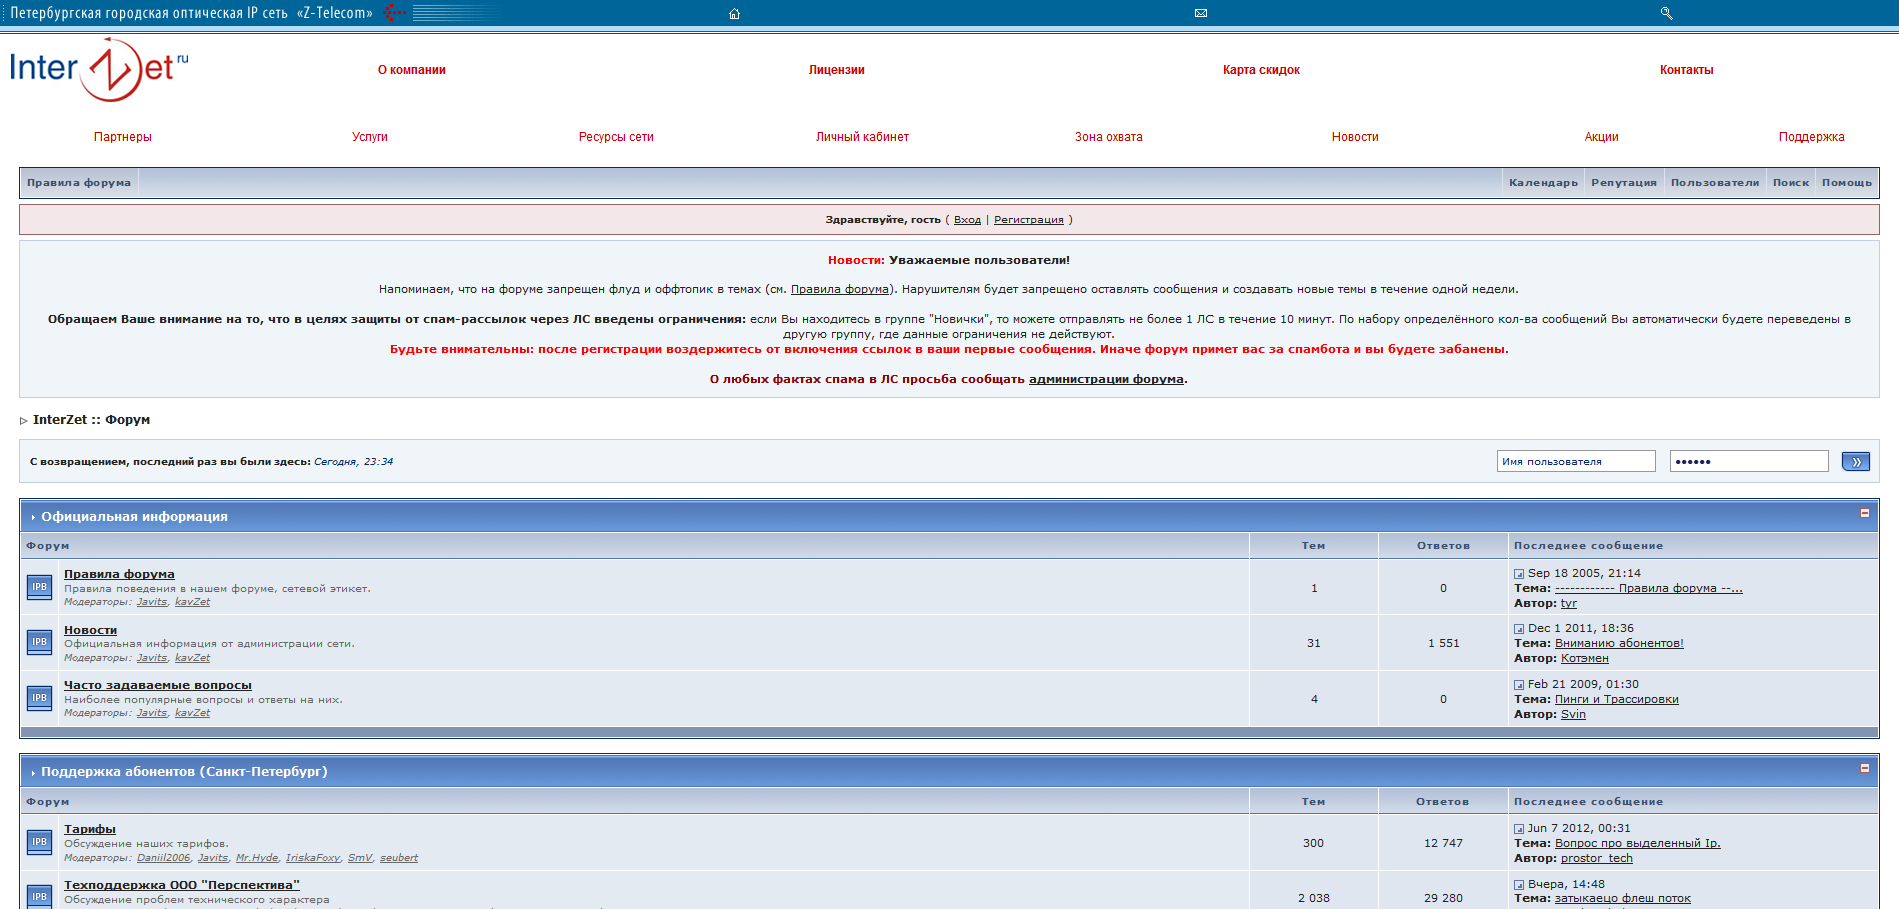
Task: Click the IPB icon beside Новости forum
Action: [x=39, y=642]
